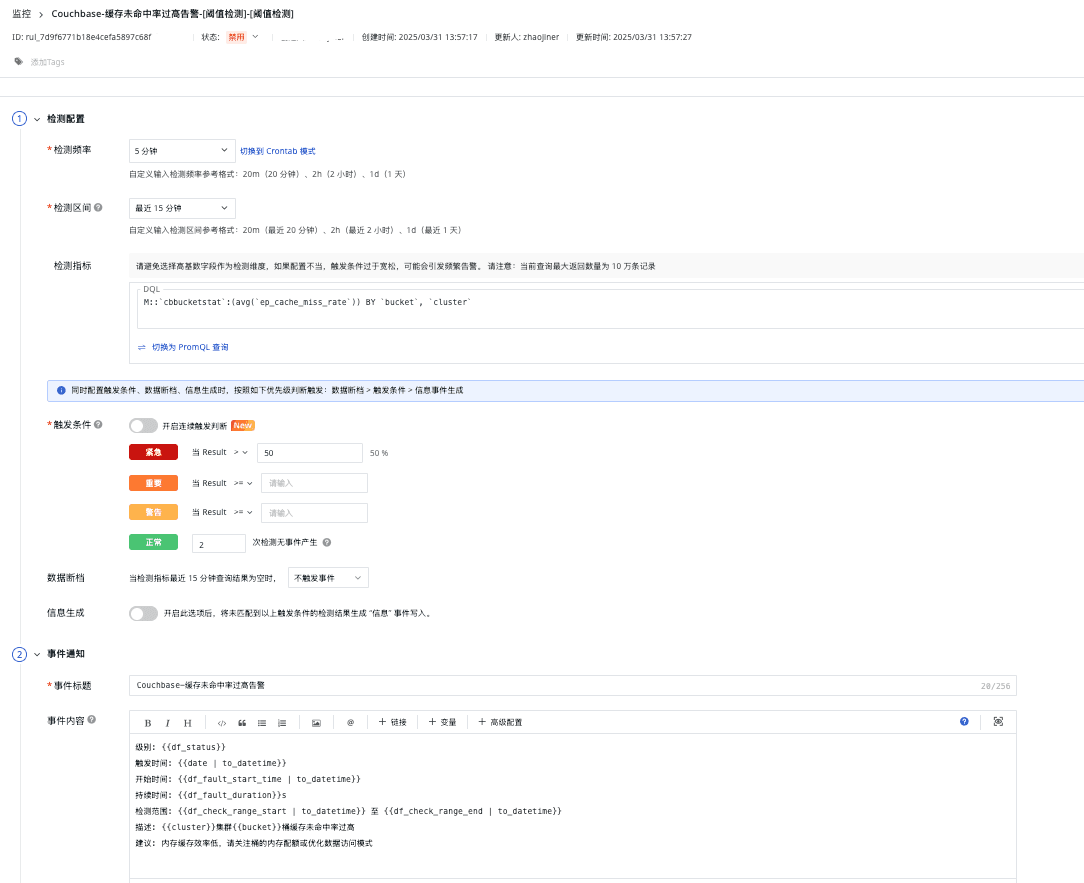The image size is (1084, 883).
Task: Click the red 紧急 level badge
Action: point(153,452)
